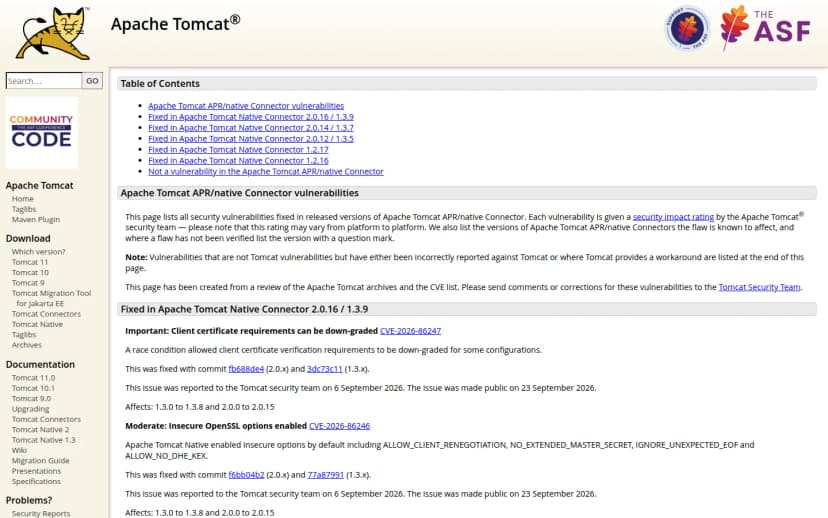Jump to Fixed in Native Connector 2.0.16 / 1.3.9
This screenshot has width=828, height=518.
(251, 117)
